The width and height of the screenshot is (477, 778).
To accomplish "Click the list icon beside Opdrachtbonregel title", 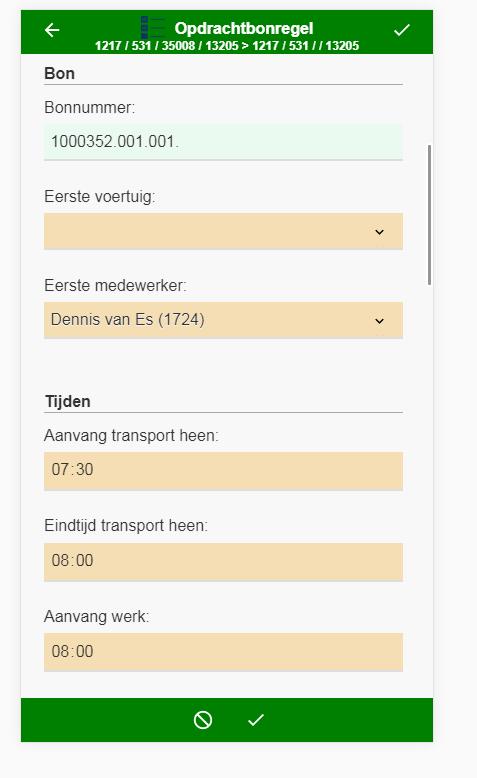I will [153, 27].
